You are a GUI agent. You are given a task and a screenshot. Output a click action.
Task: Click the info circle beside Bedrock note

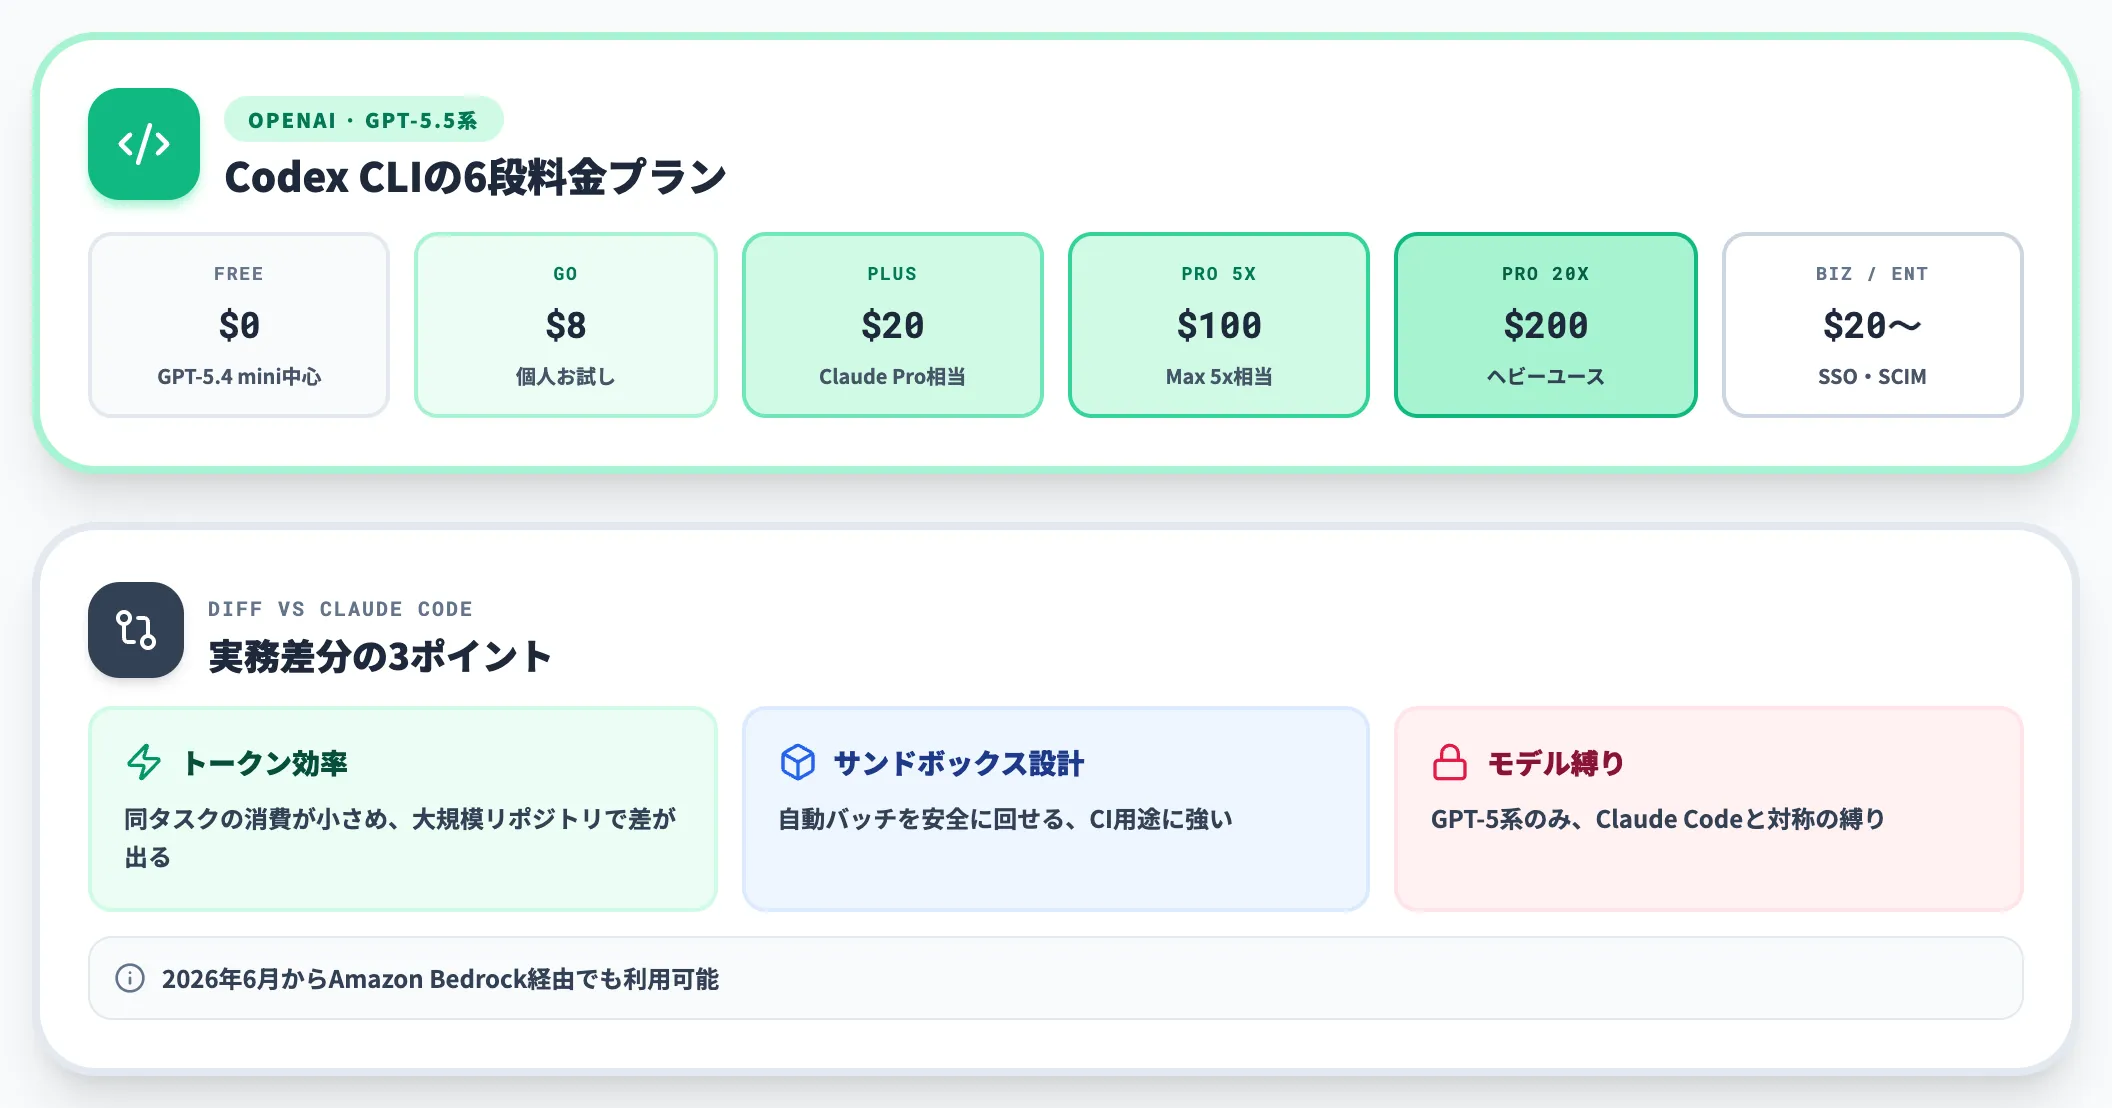(130, 978)
